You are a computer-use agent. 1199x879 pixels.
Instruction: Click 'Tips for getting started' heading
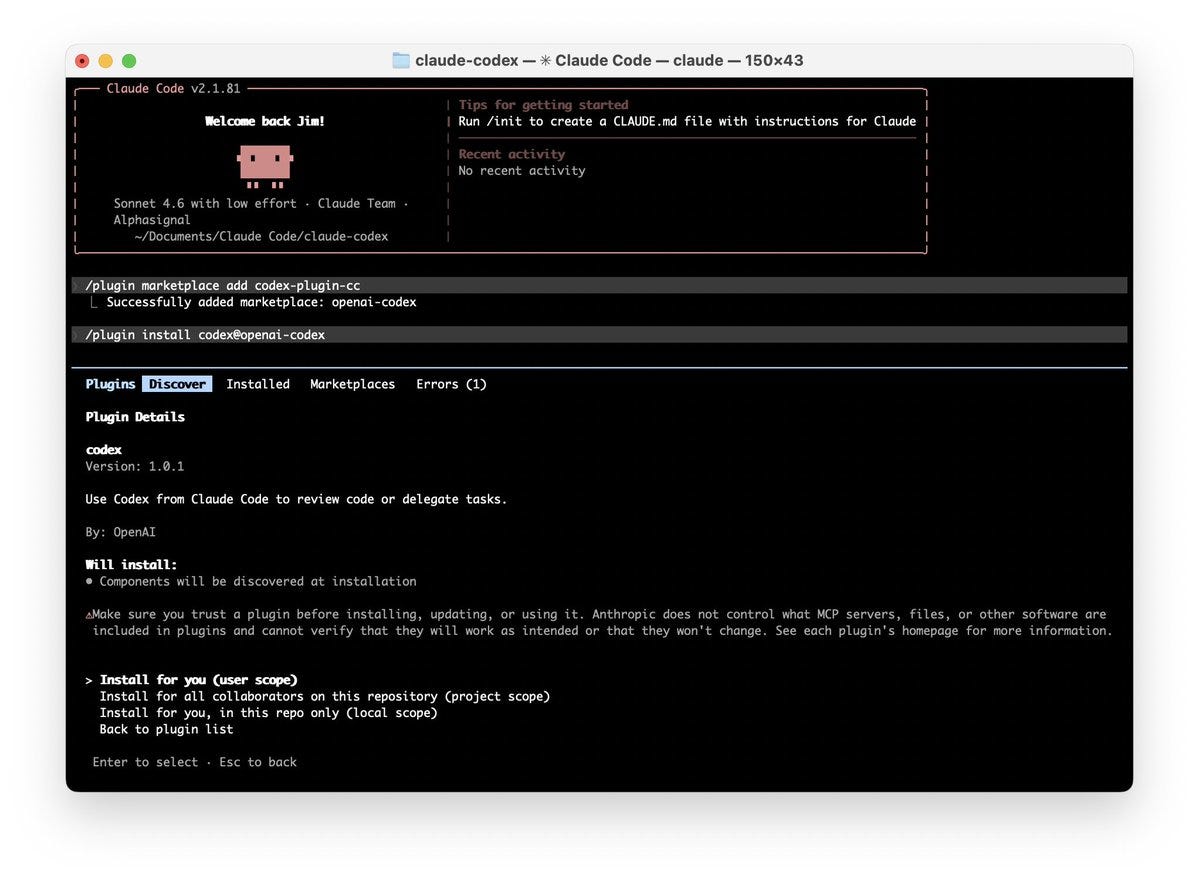[x=543, y=105]
